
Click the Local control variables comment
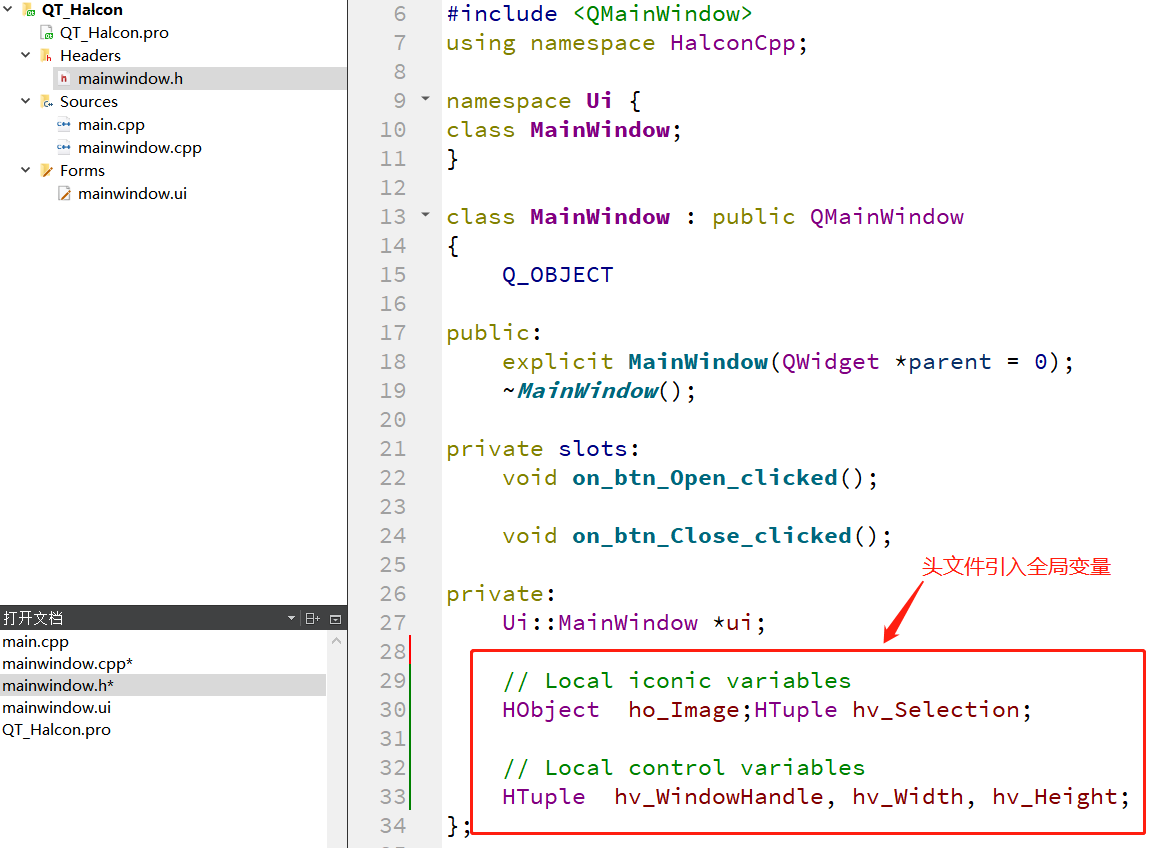point(684,768)
